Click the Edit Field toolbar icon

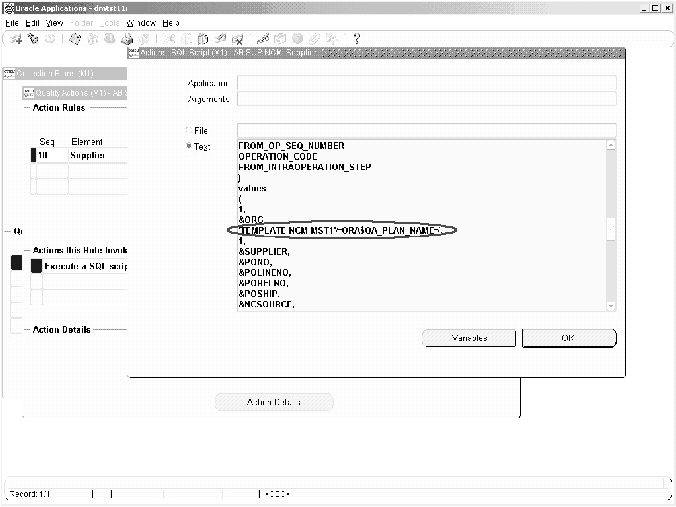263,39
